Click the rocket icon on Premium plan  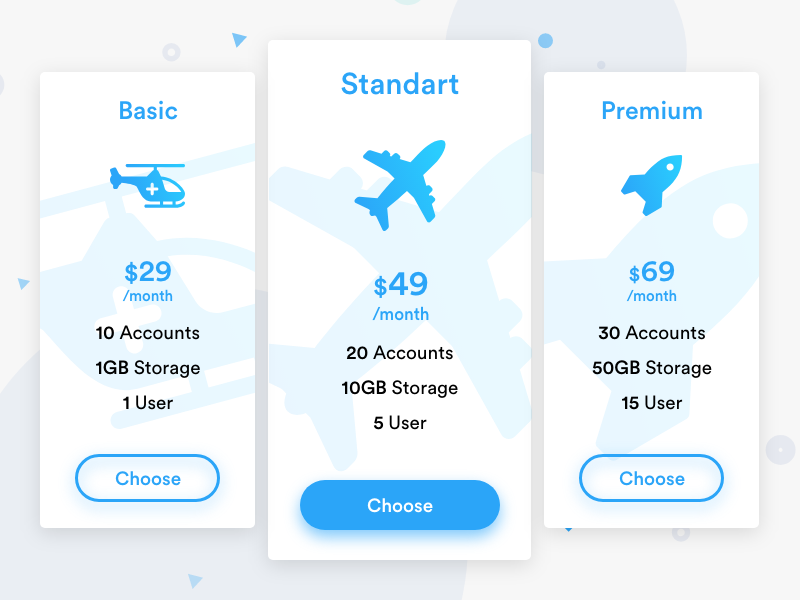[652, 185]
